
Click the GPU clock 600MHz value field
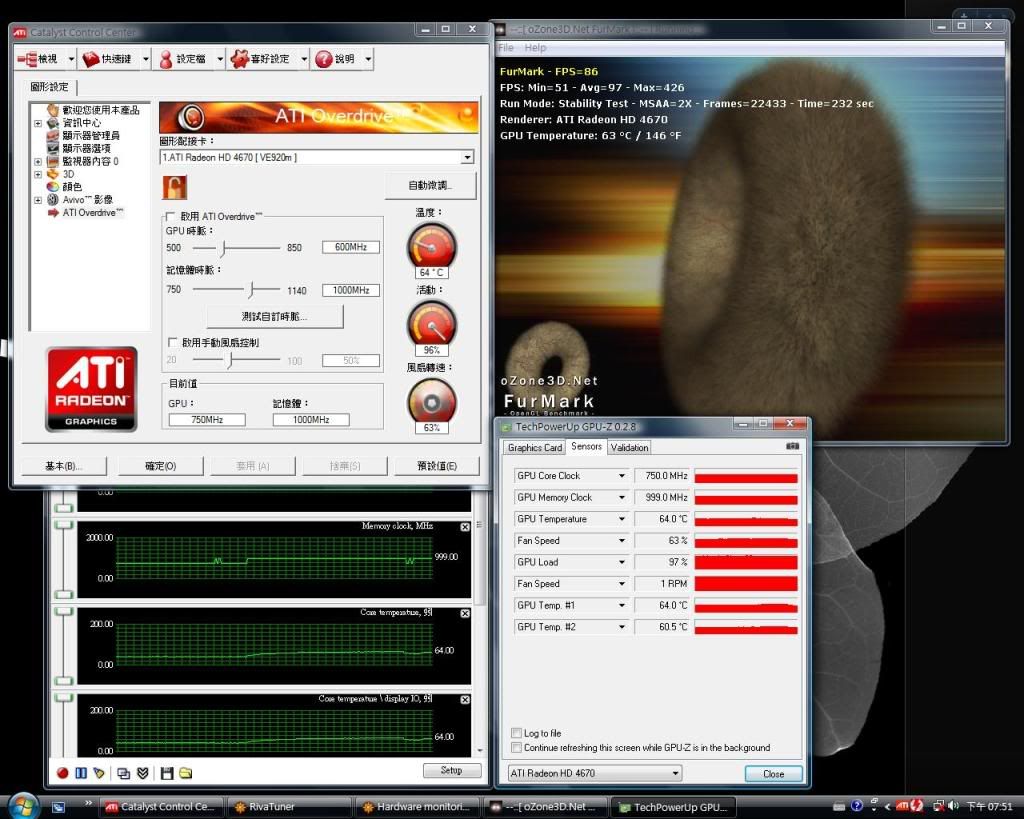(x=351, y=247)
